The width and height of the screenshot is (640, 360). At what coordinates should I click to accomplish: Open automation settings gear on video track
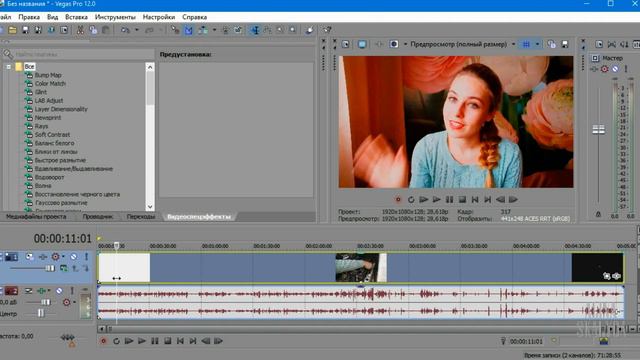point(55,257)
